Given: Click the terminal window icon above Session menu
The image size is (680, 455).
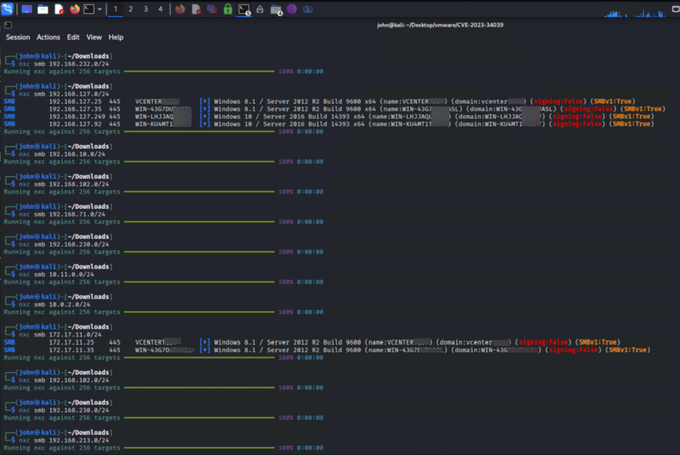Looking at the screenshot, I should (x=8, y=25).
